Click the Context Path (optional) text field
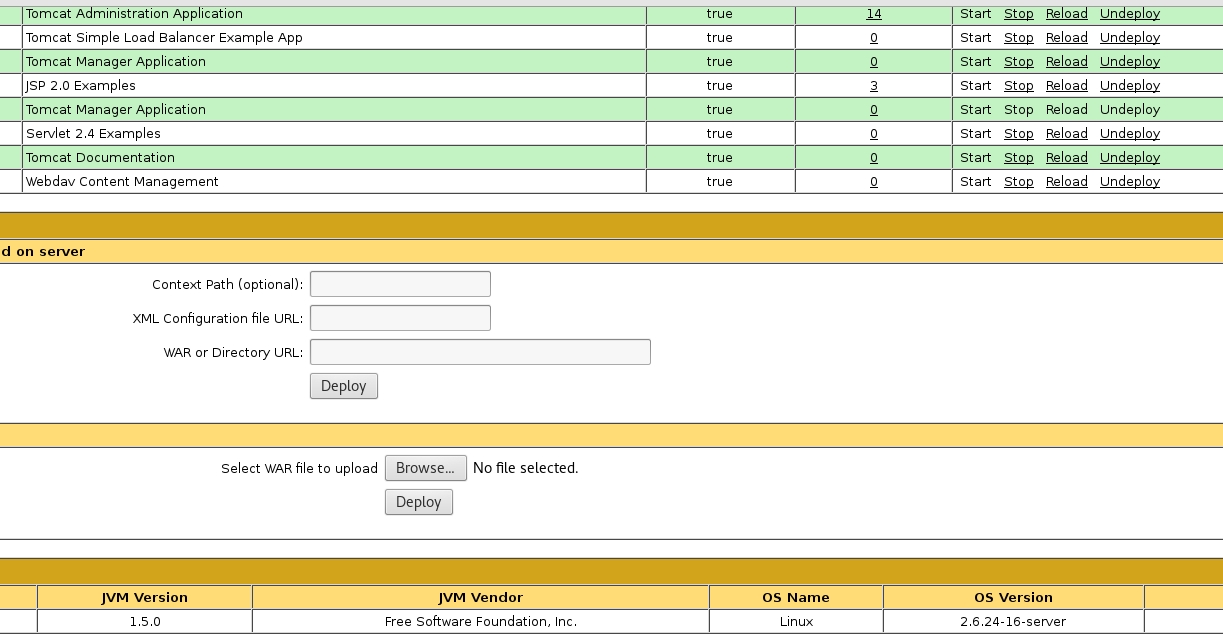The width and height of the screenshot is (1223, 642). click(x=400, y=284)
